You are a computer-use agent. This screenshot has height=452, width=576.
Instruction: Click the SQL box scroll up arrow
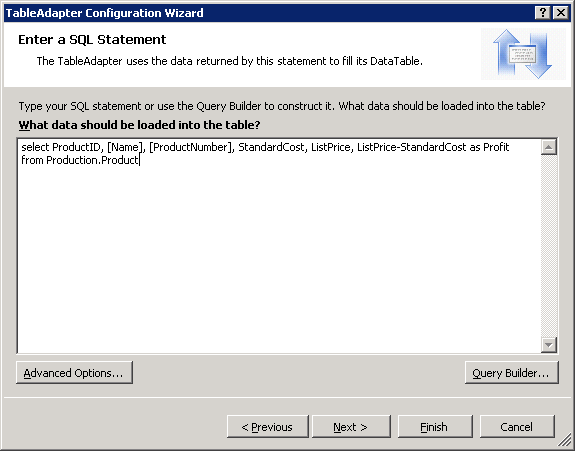point(549,147)
